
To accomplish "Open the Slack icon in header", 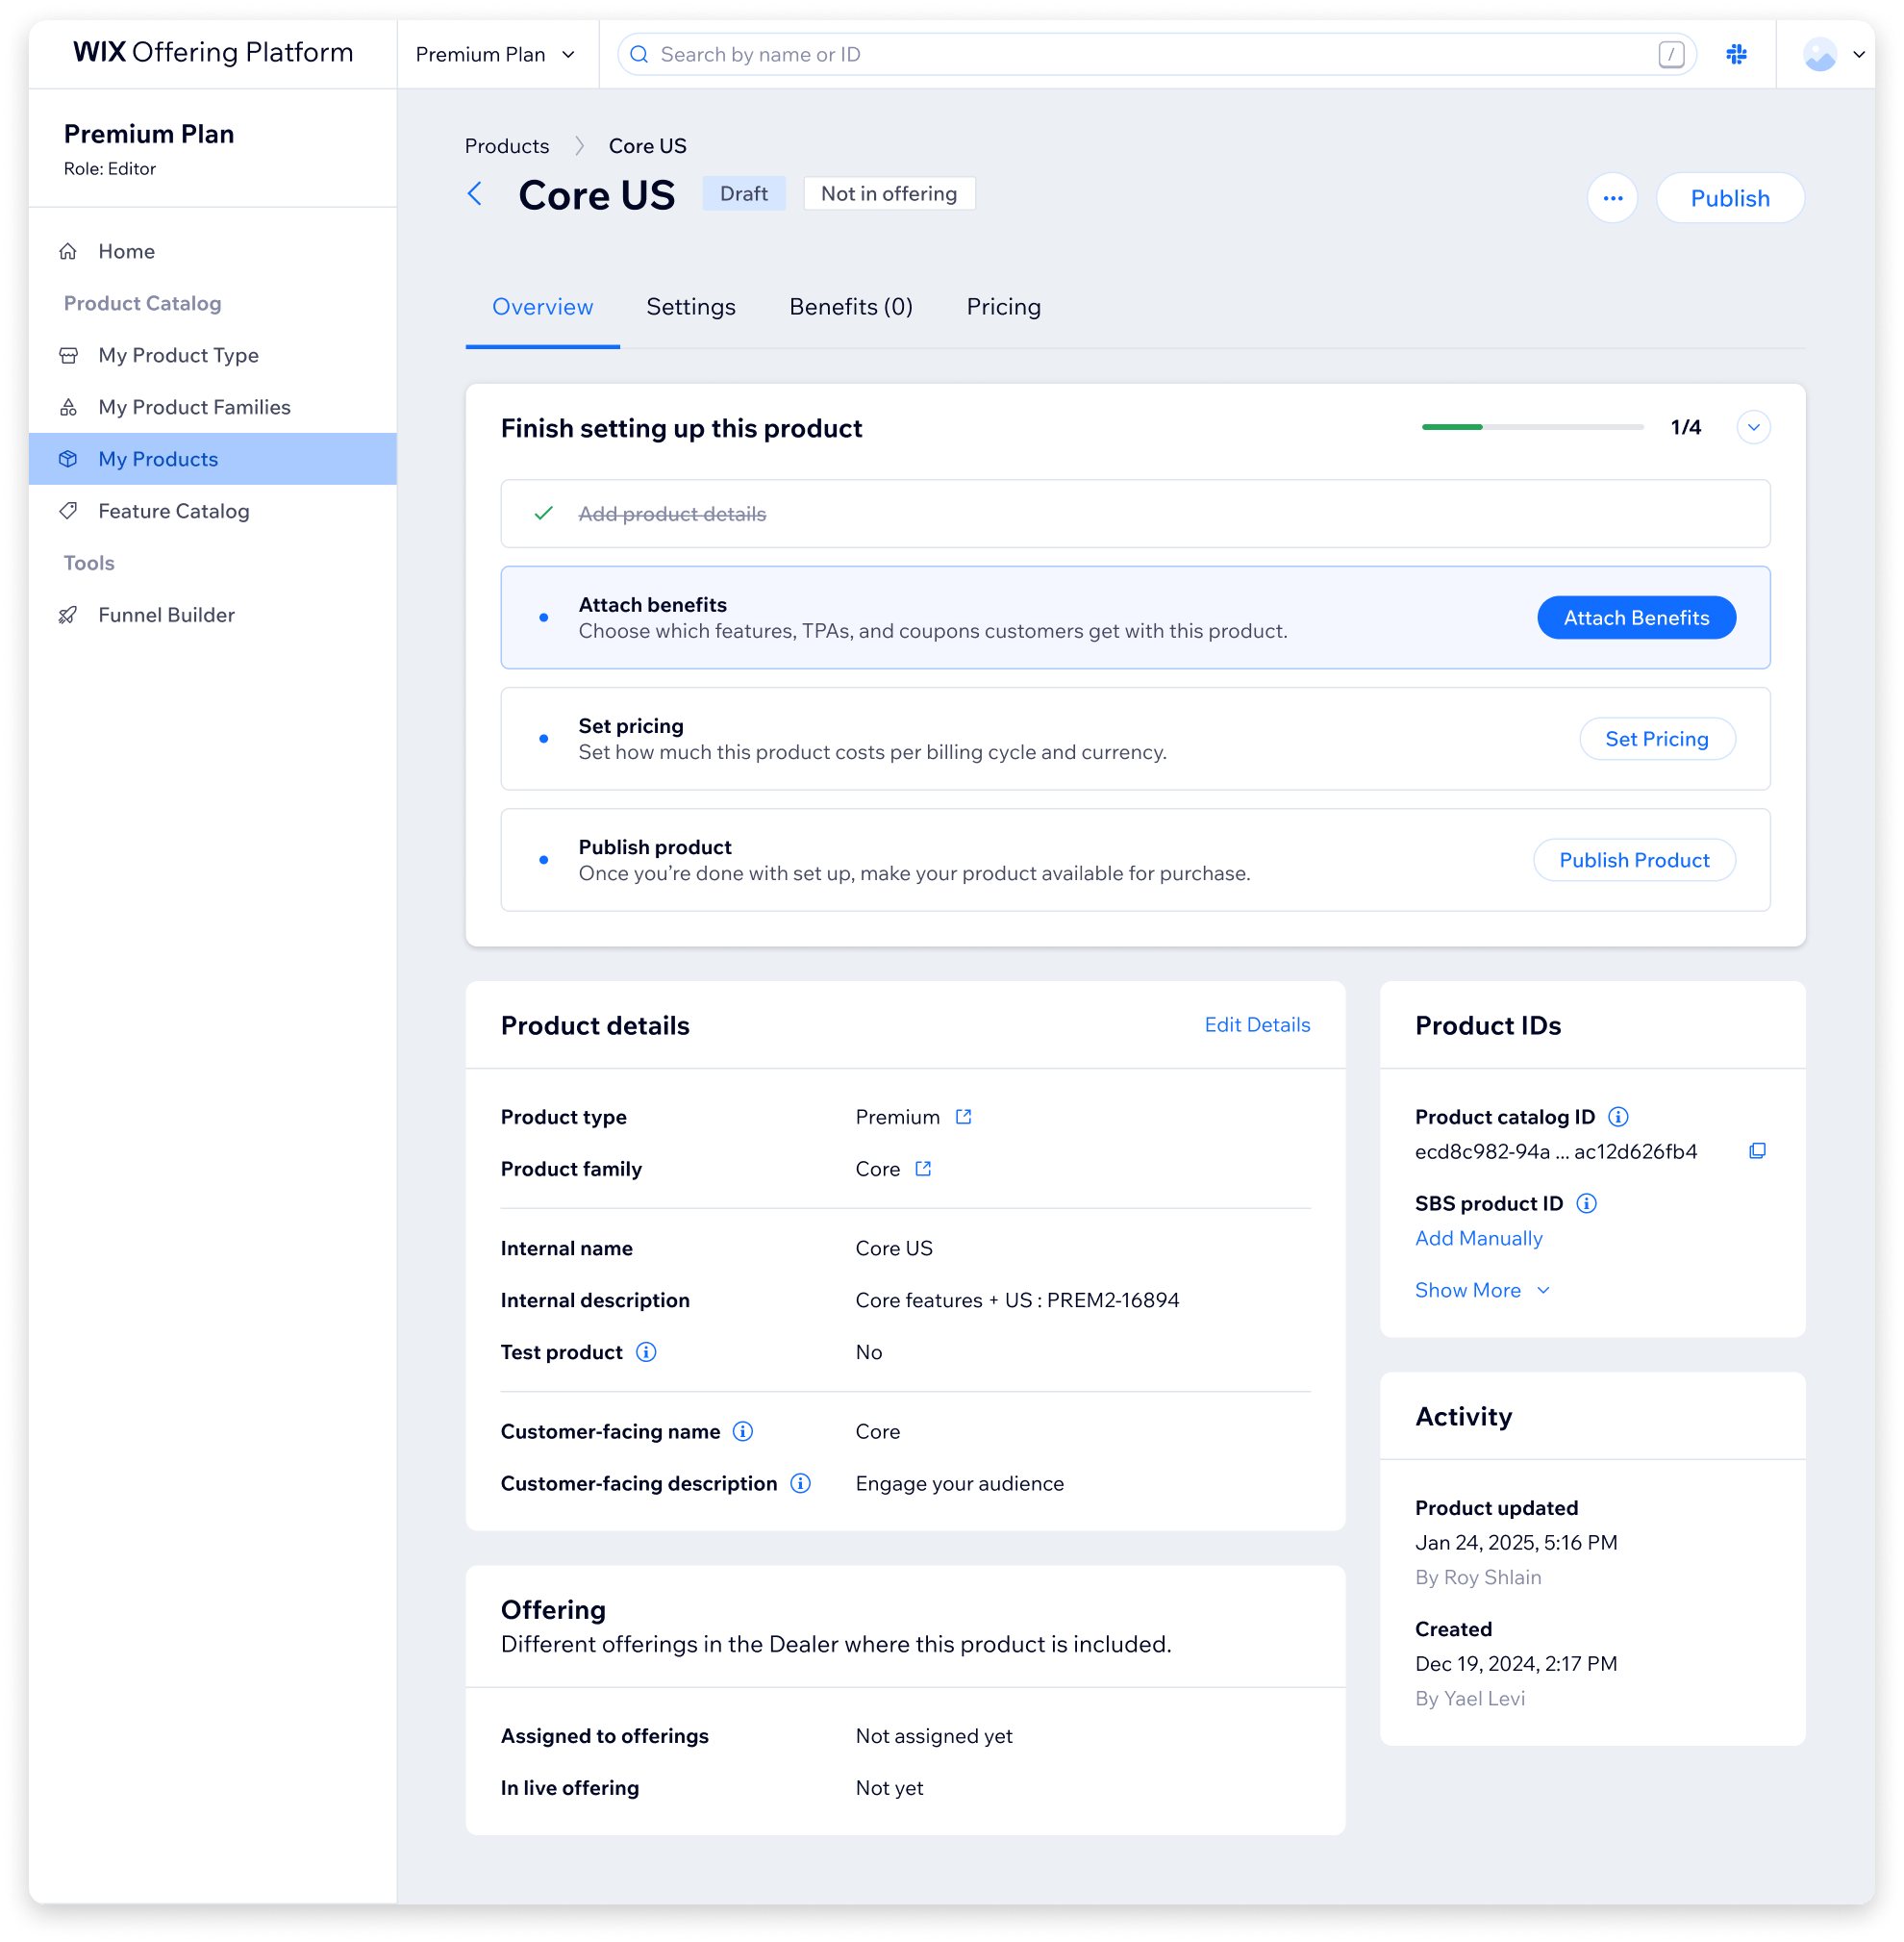I will tap(1737, 54).
